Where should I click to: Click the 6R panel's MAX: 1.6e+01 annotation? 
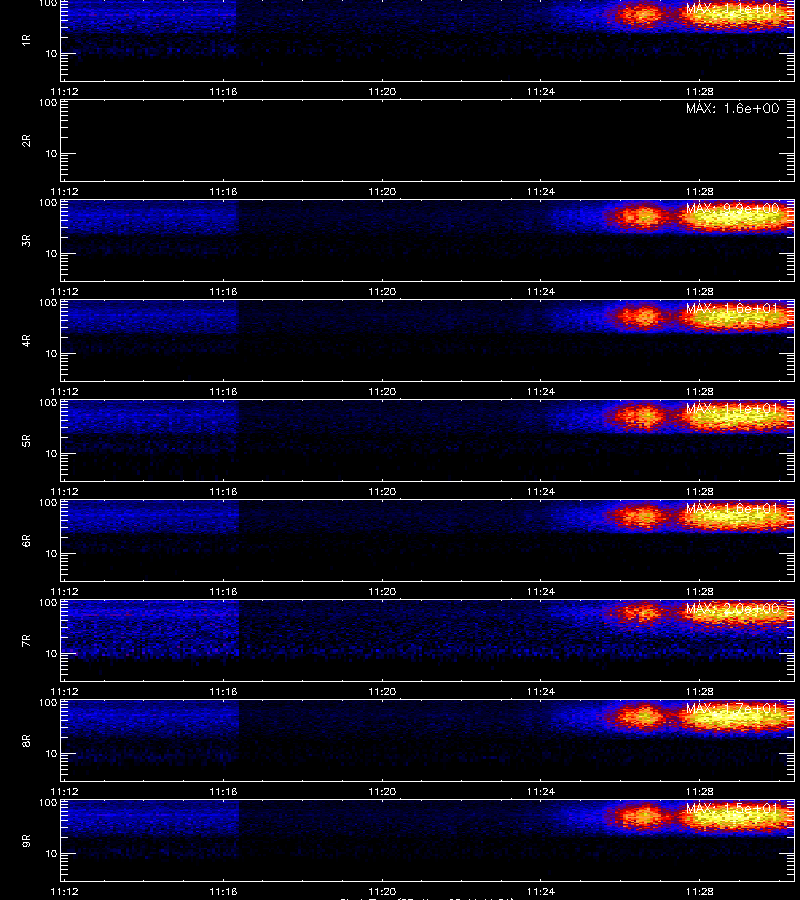point(732,508)
